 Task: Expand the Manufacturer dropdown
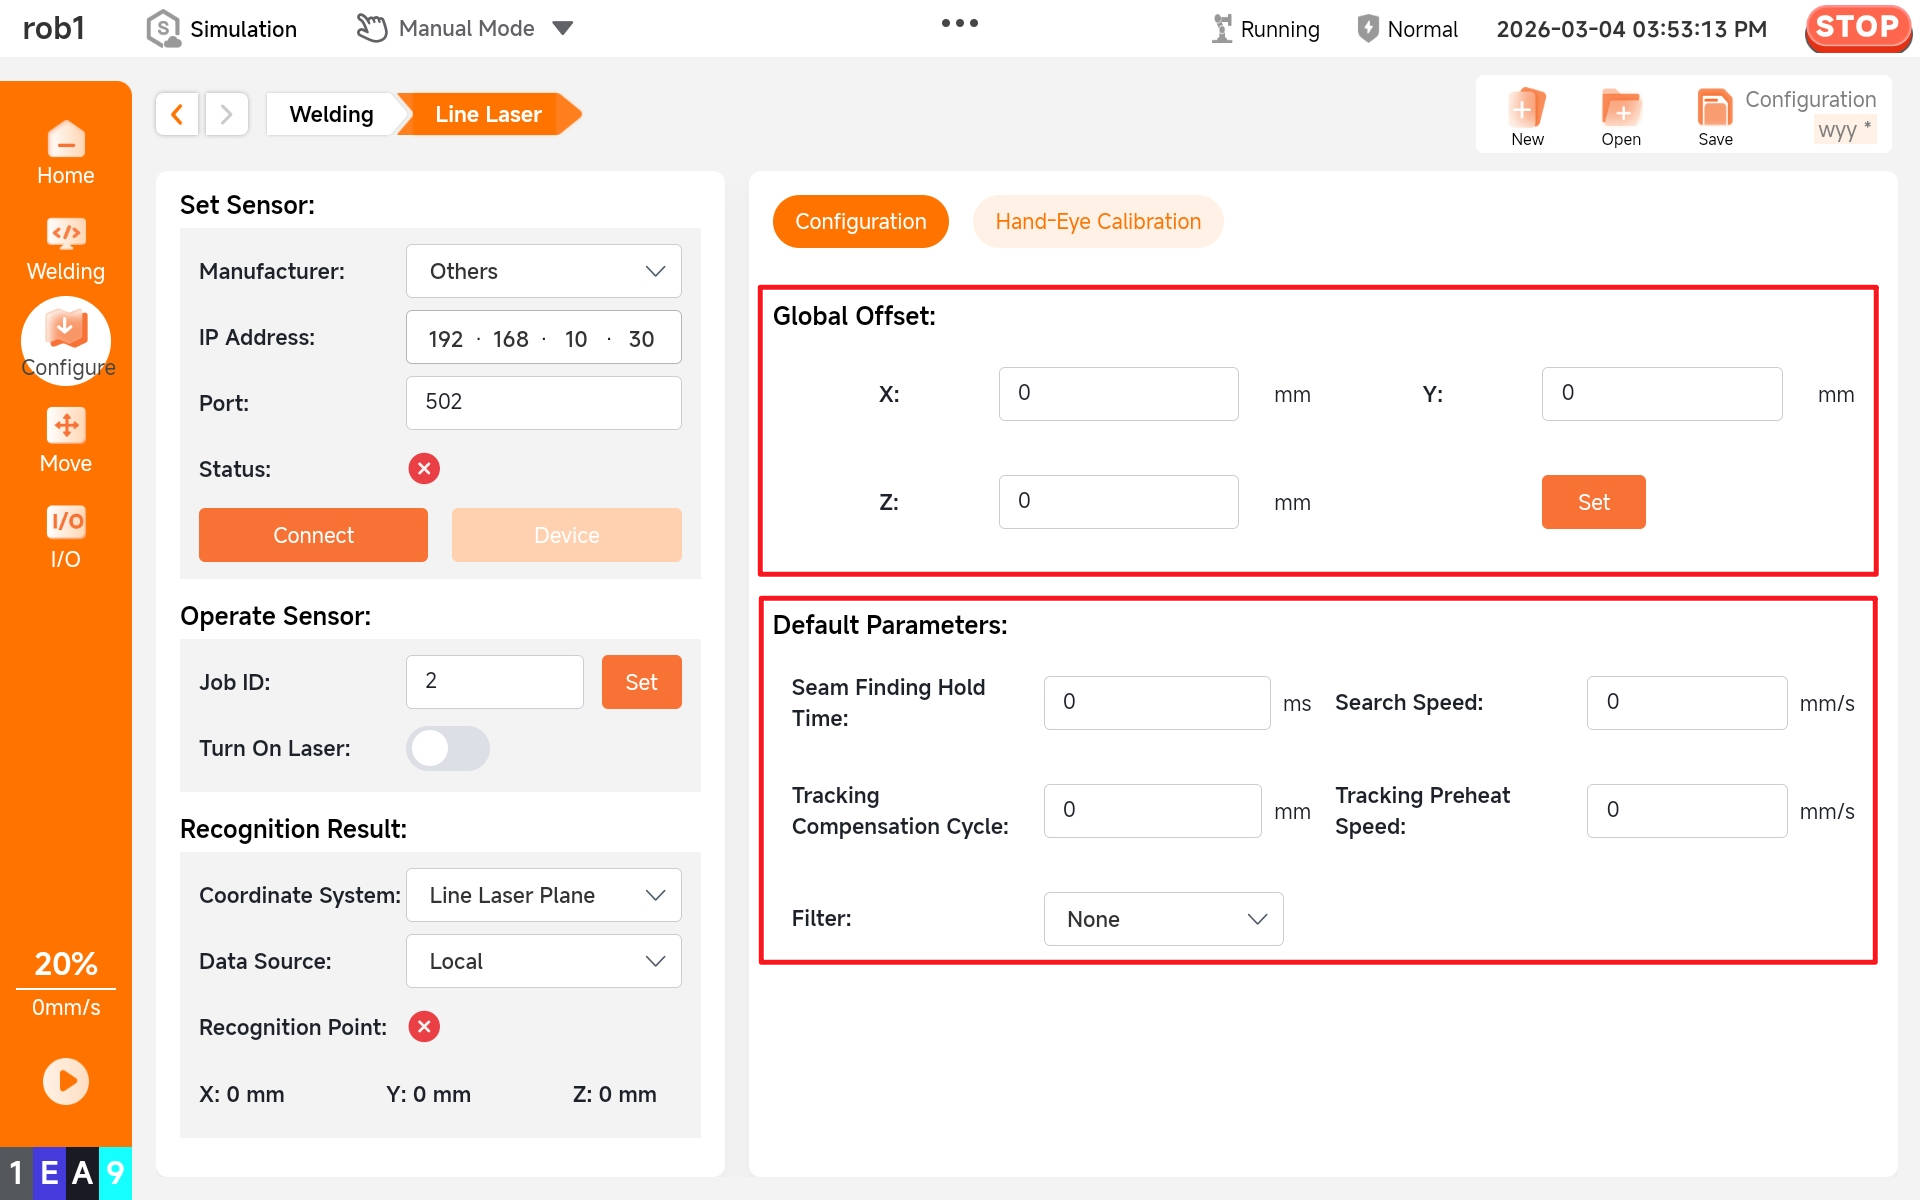543,271
